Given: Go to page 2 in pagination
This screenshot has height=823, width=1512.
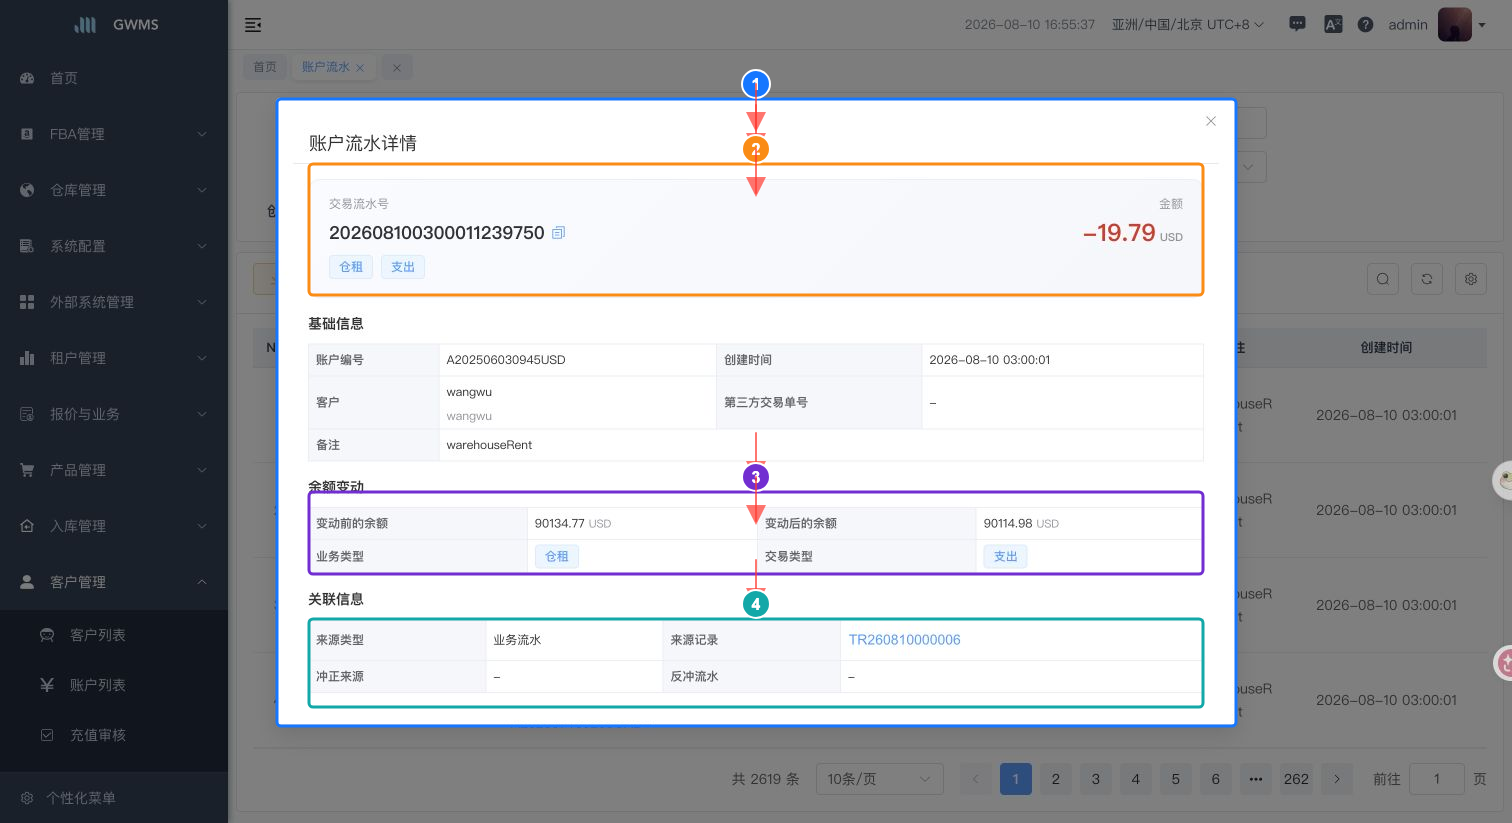Looking at the screenshot, I should (x=1056, y=779).
